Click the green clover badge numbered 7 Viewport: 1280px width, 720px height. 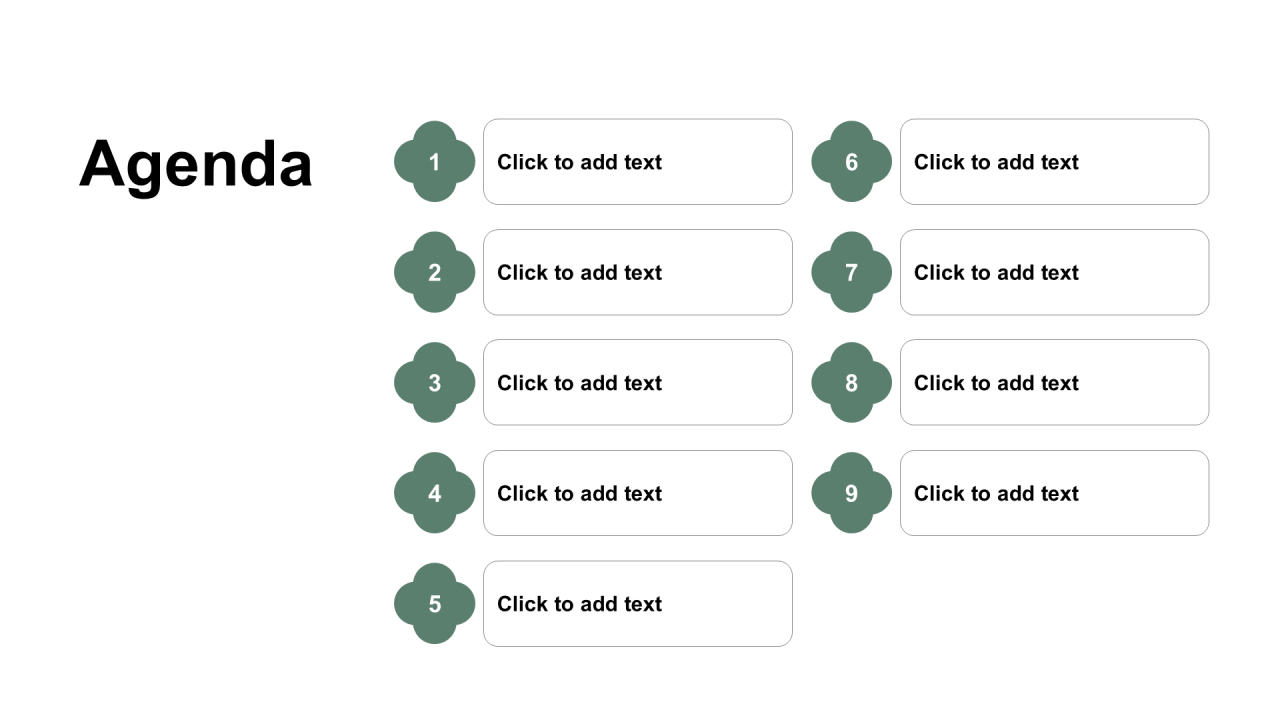pos(851,272)
